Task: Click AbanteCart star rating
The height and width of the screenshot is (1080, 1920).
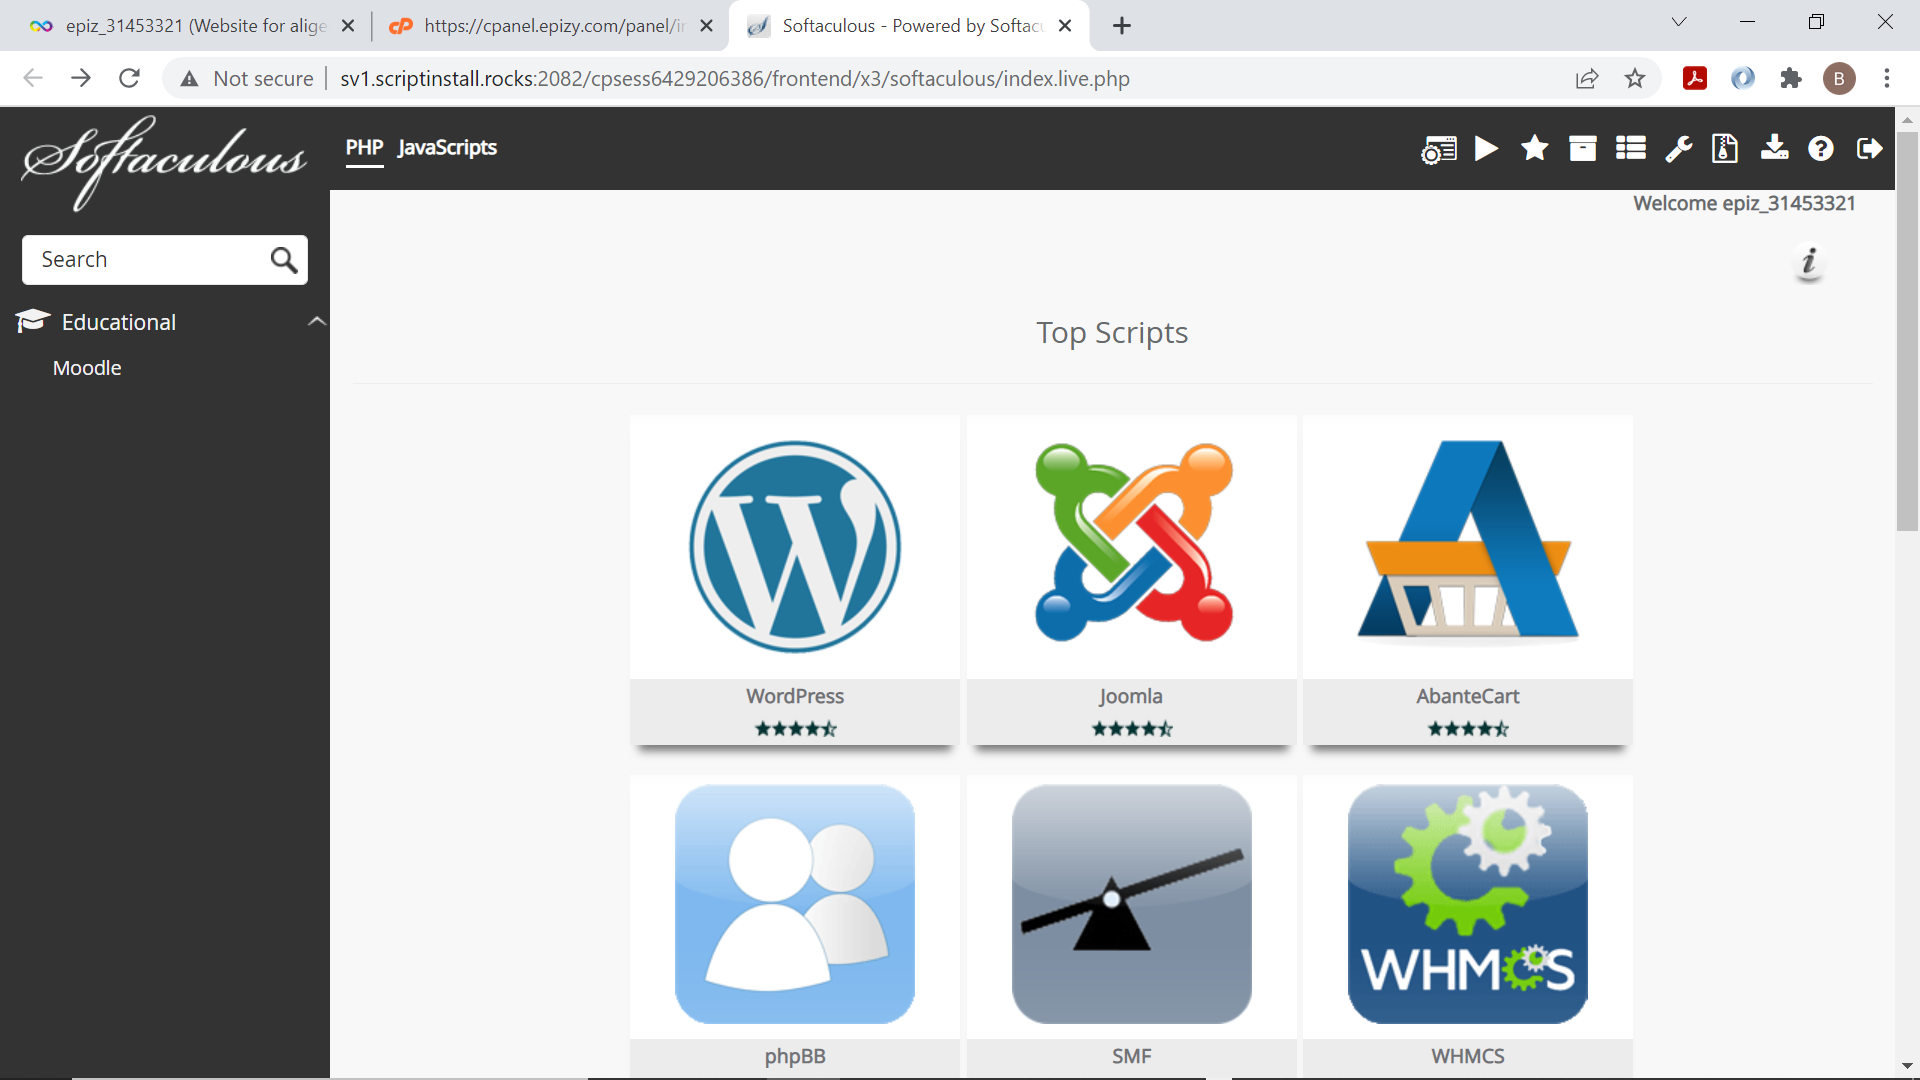Action: point(1468,729)
